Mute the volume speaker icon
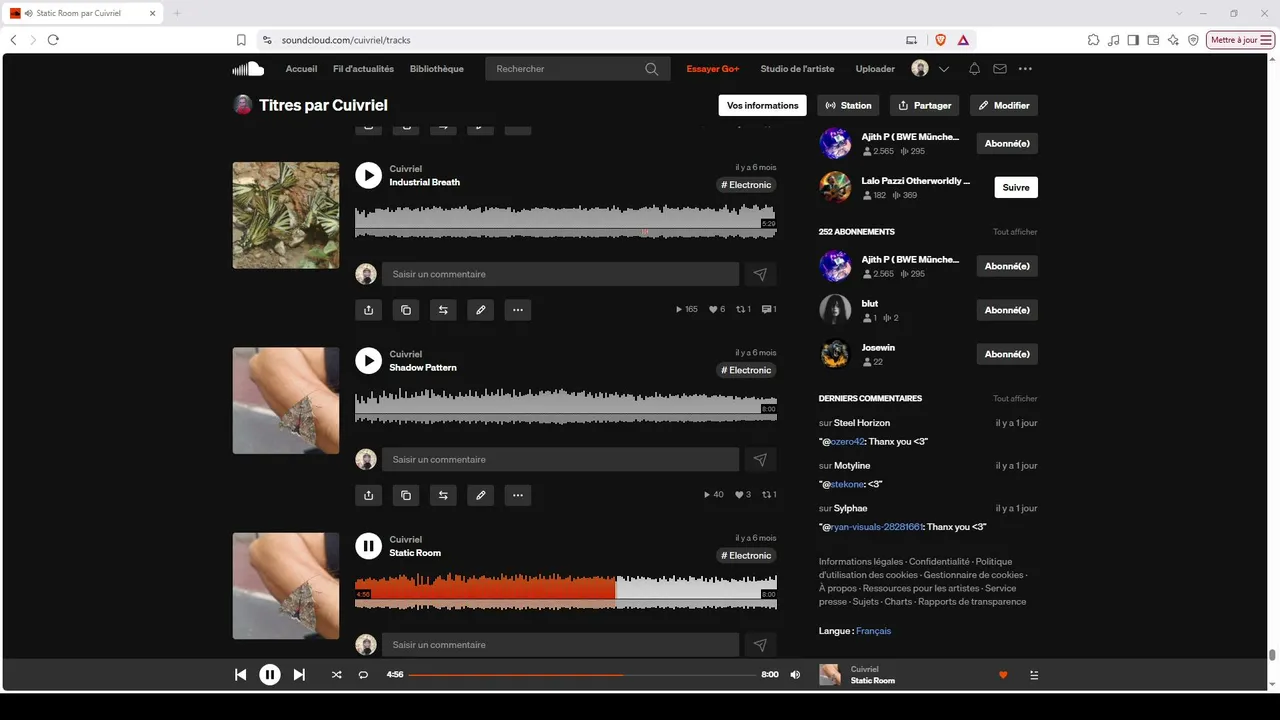Image resolution: width=1280 pixels, height=720 pixels. tap(795, 675)
